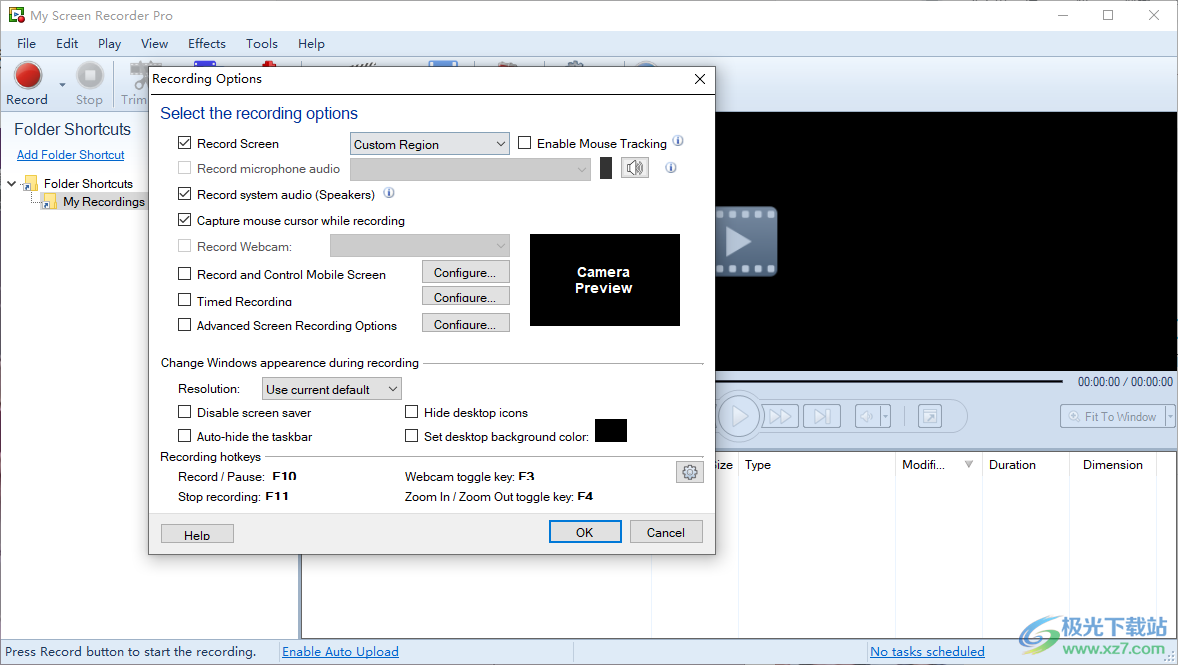The width and height of the screenshot is (1178, 665).
Task: Open the Effects menu
Action: 206,43
